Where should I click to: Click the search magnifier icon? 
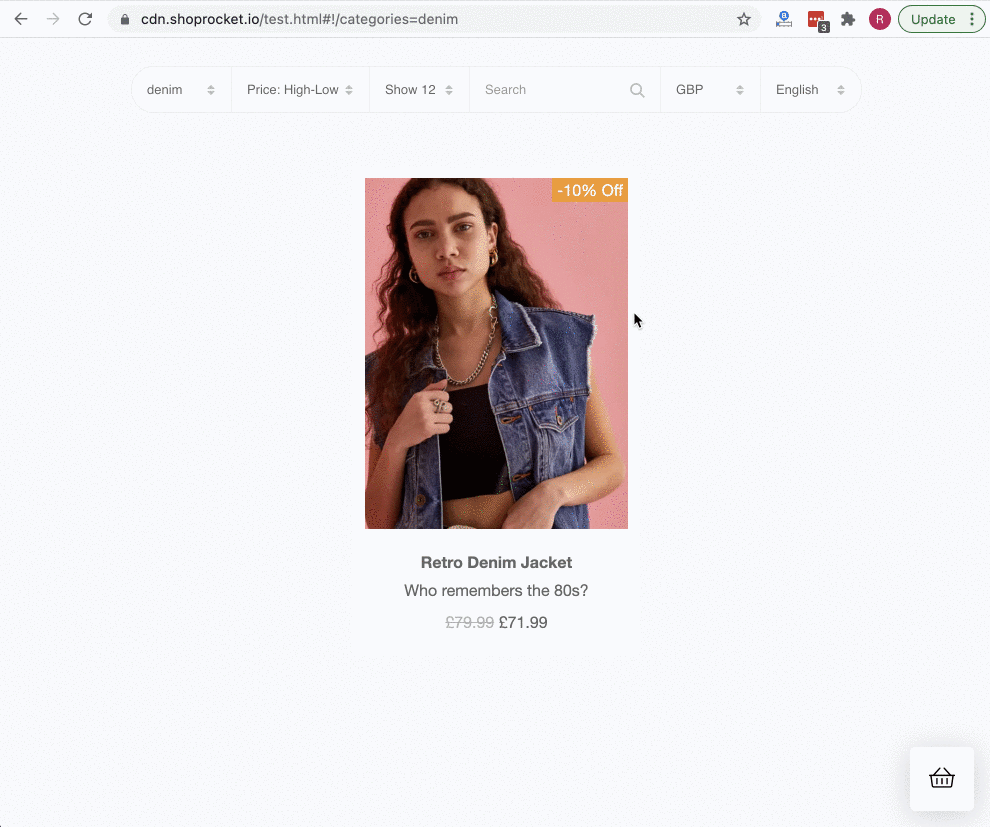tap(637, 90)
